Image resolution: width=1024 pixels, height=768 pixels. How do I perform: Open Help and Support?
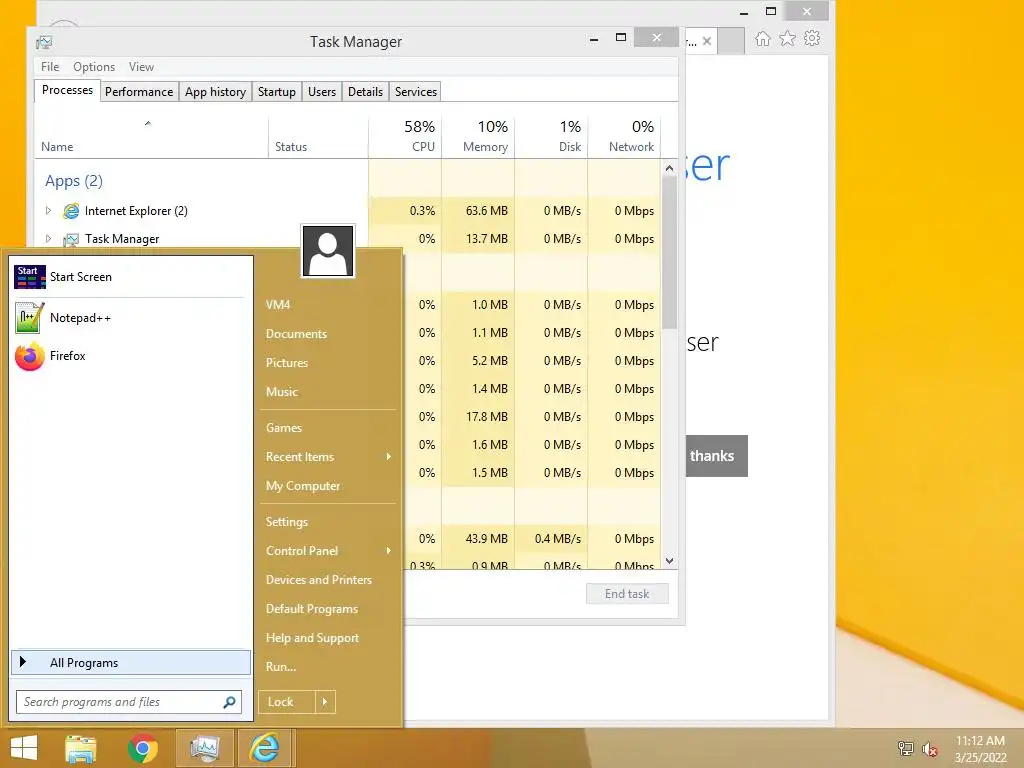pos(312,638)
